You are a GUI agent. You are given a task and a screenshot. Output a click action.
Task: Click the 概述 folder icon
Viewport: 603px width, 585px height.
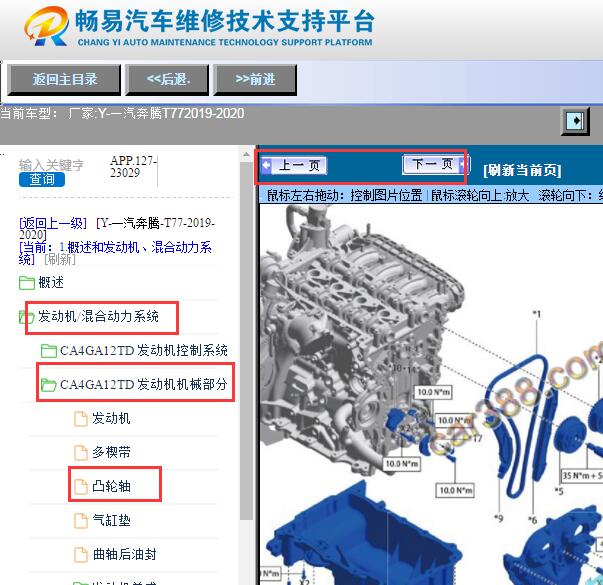click(x=27, y=283)
